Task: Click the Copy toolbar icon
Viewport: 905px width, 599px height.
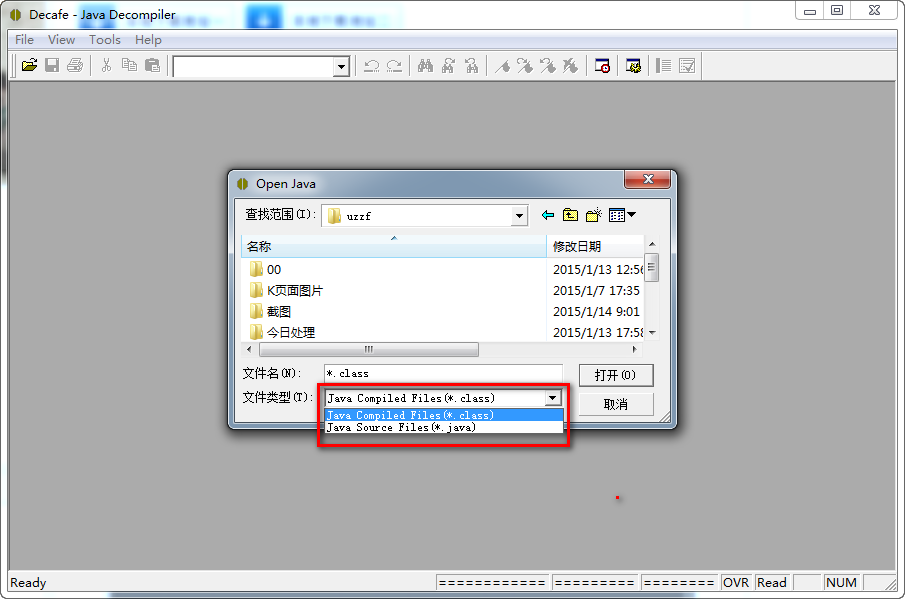Action: 129,66
